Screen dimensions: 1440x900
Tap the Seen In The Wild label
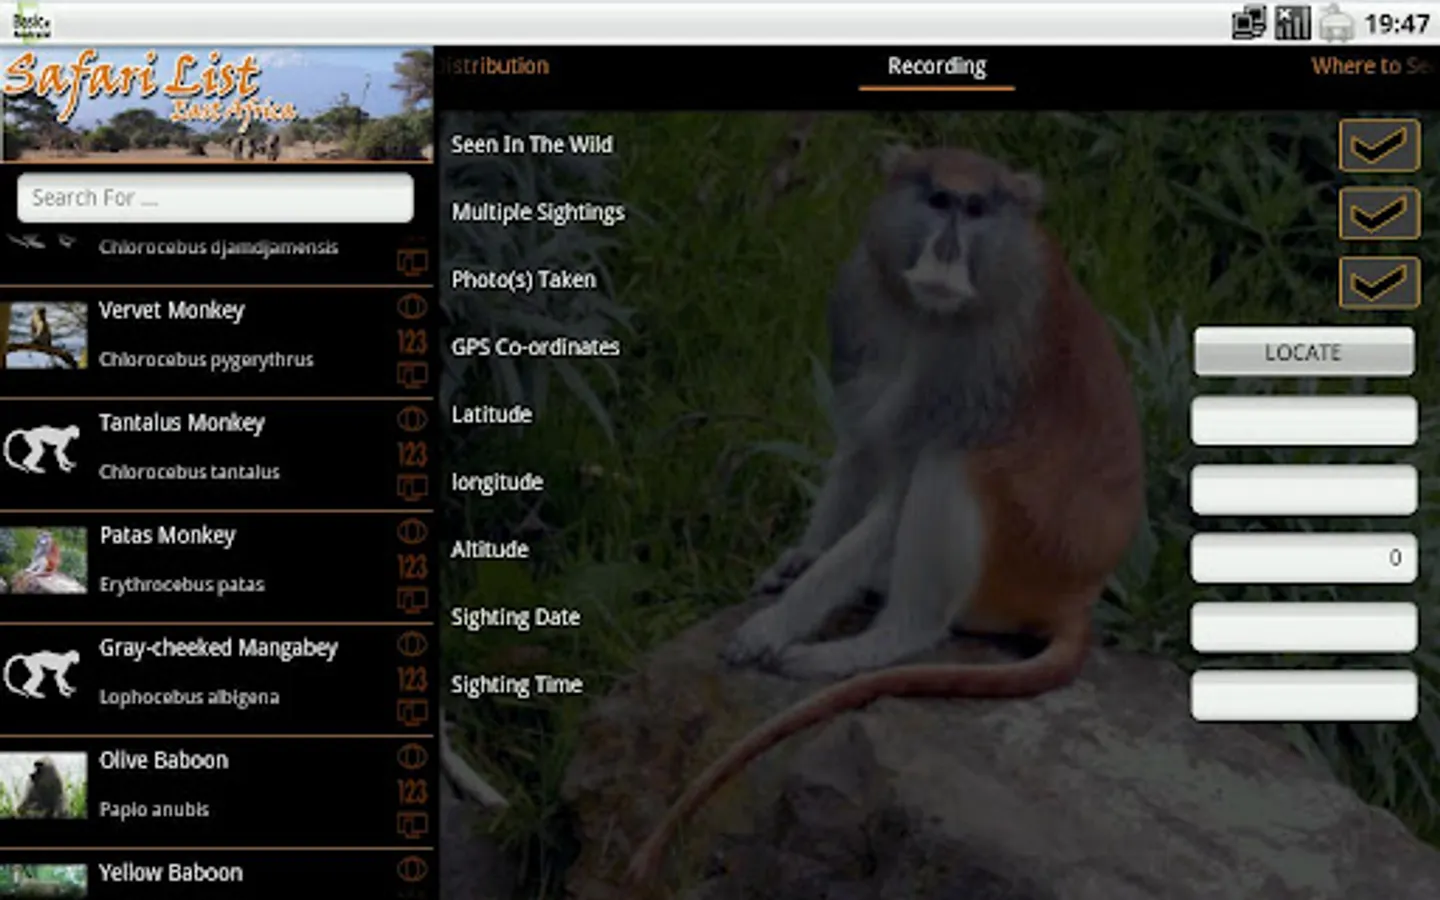tap(531, 145)
